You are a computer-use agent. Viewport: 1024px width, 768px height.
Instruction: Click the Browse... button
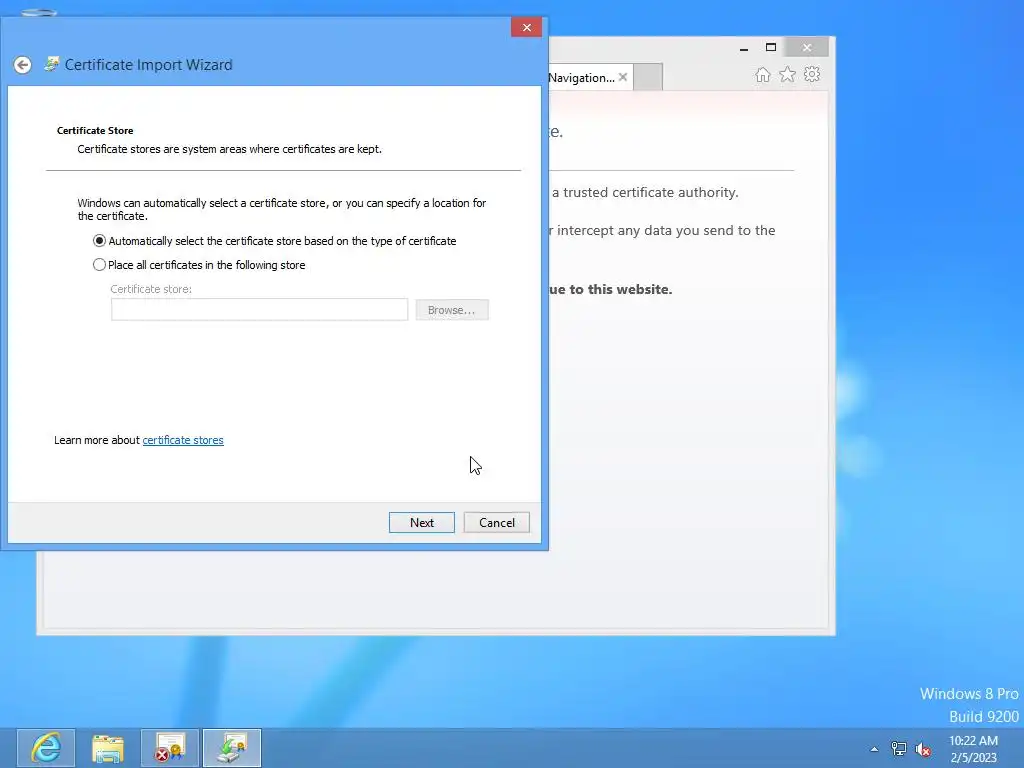452,310
